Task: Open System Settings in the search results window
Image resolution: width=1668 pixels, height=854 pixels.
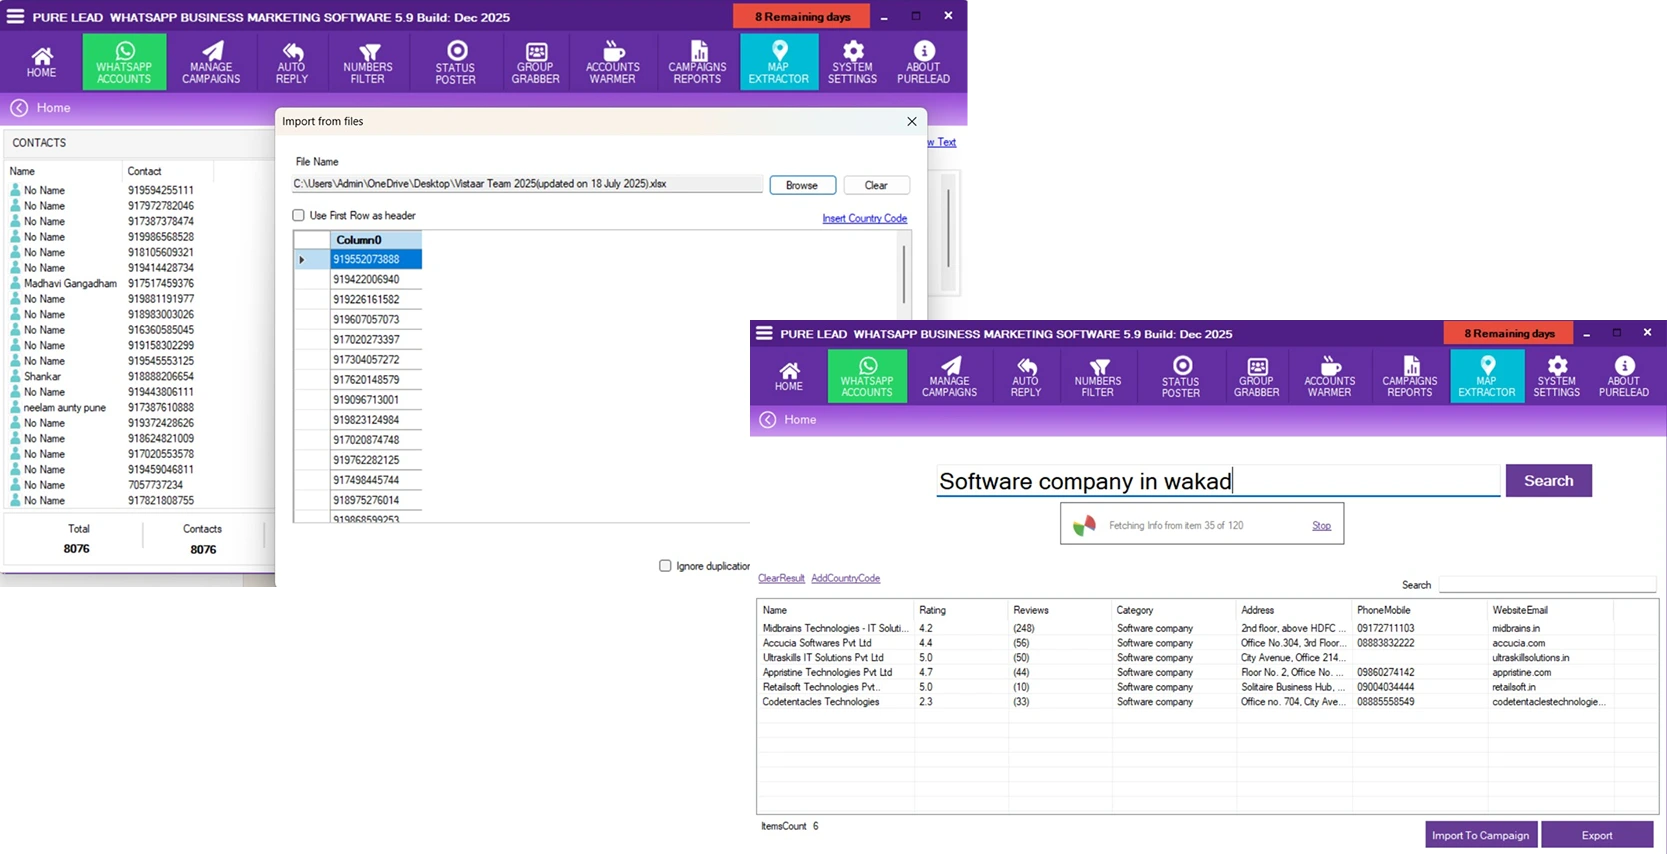Action: 1556,377
